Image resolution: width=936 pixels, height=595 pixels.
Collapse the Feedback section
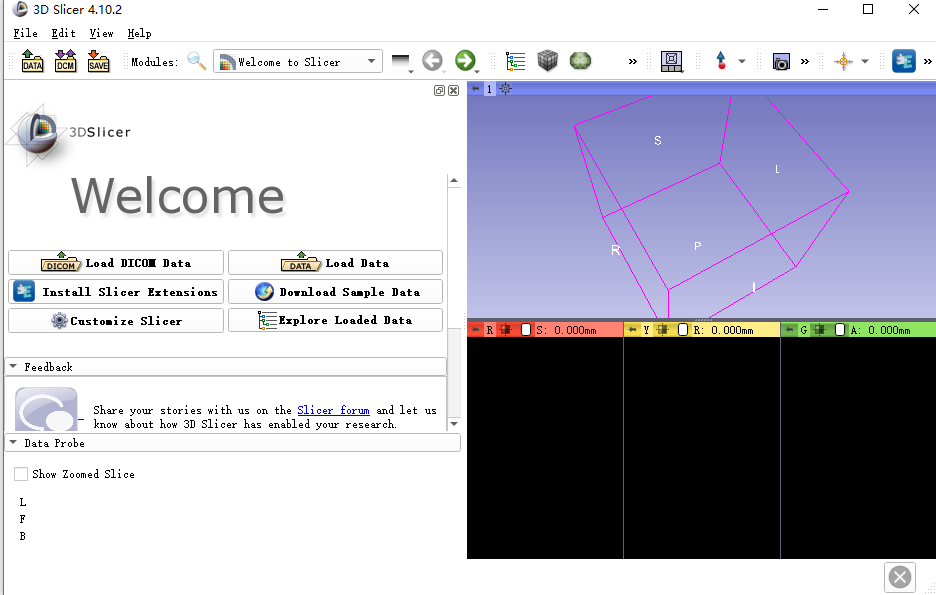pos(12,366)
